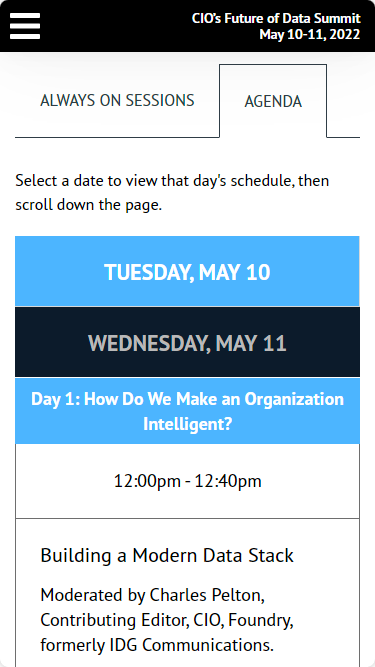Click 'MAY 10' in the Tuesday date button
The height and width of the screenshot is (667, 375).
coord(234,272)
